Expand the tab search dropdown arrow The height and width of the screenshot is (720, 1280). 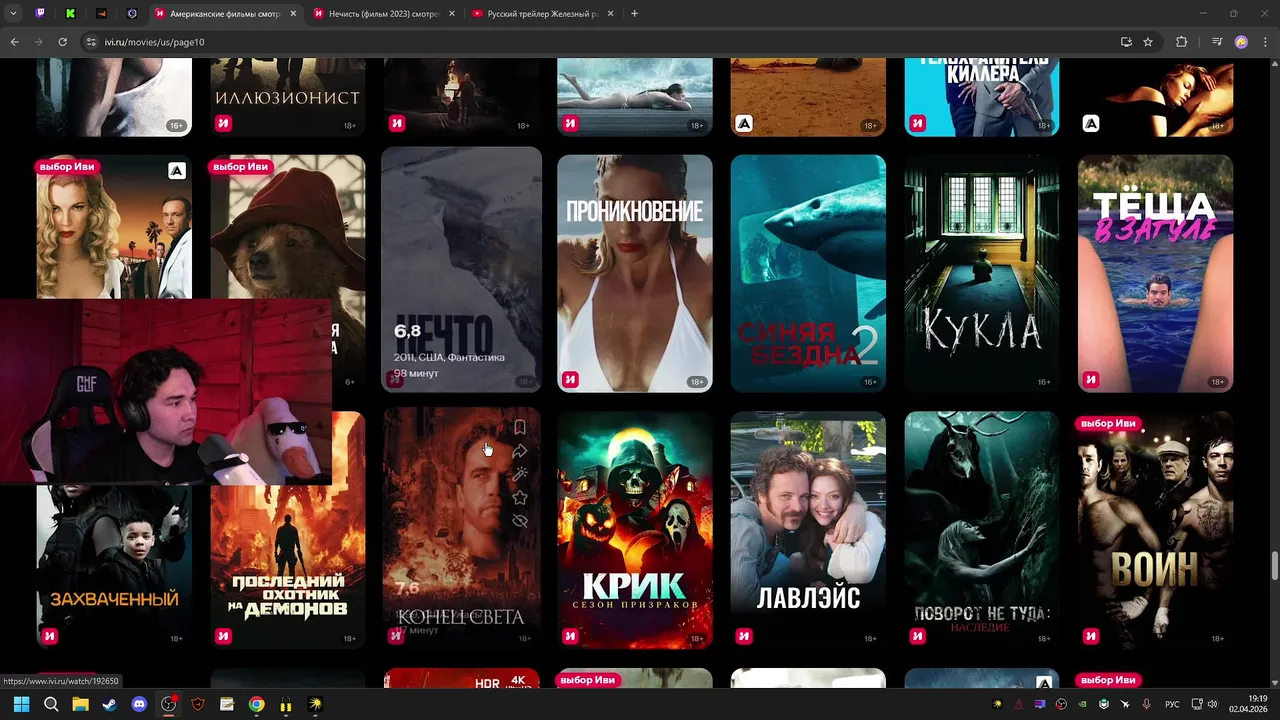(13, 14)
